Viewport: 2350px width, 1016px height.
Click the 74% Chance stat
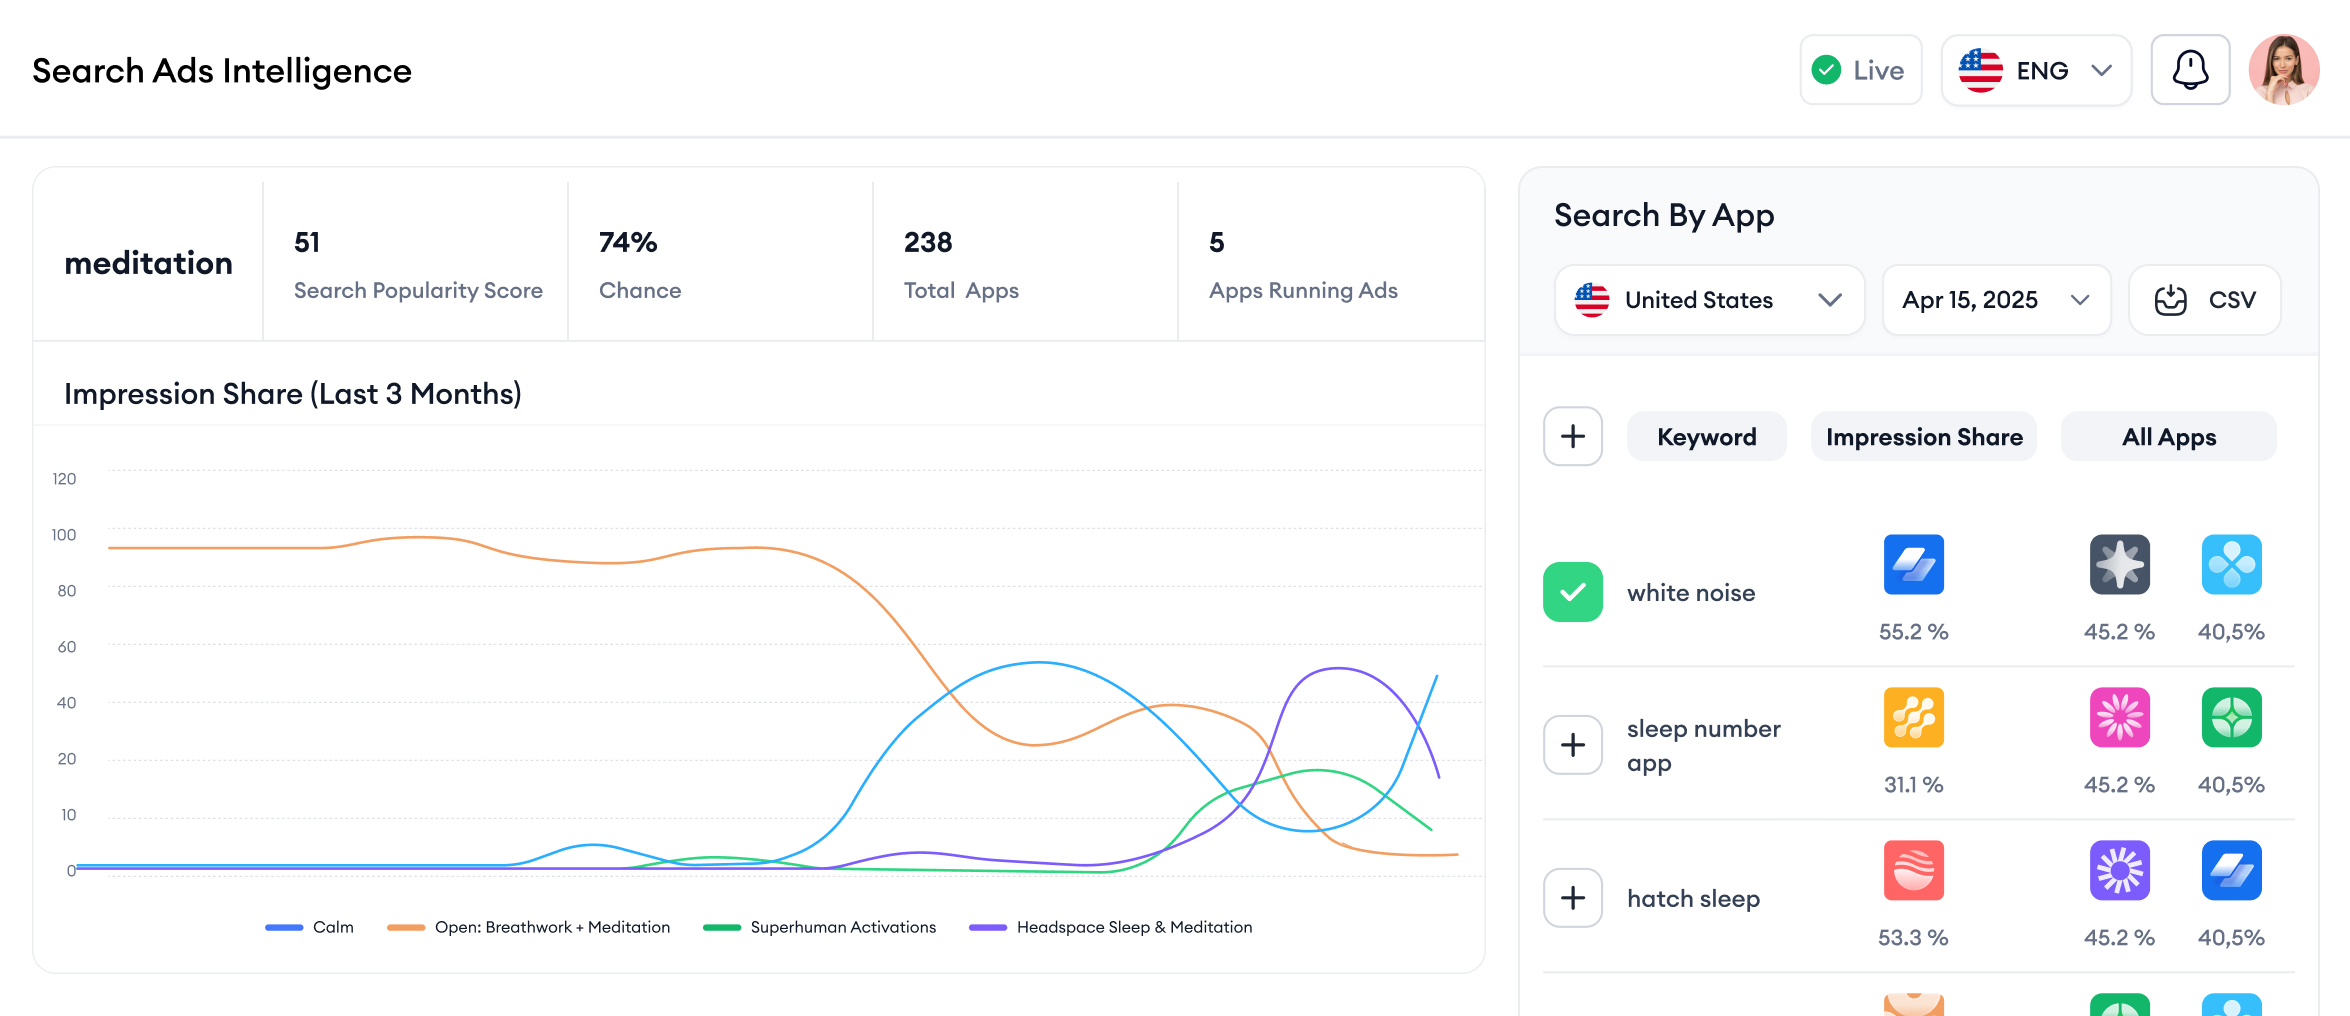pos(640,265)
